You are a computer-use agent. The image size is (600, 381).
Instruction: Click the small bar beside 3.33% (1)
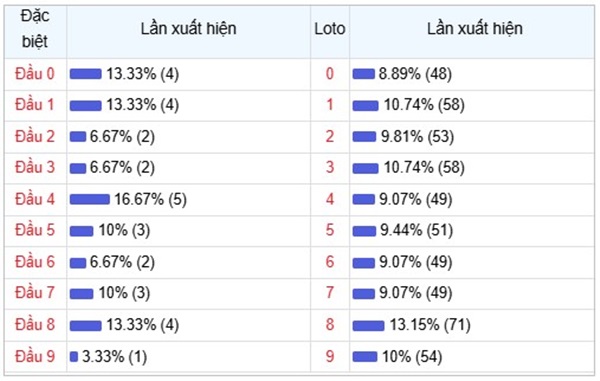[74, 357]
